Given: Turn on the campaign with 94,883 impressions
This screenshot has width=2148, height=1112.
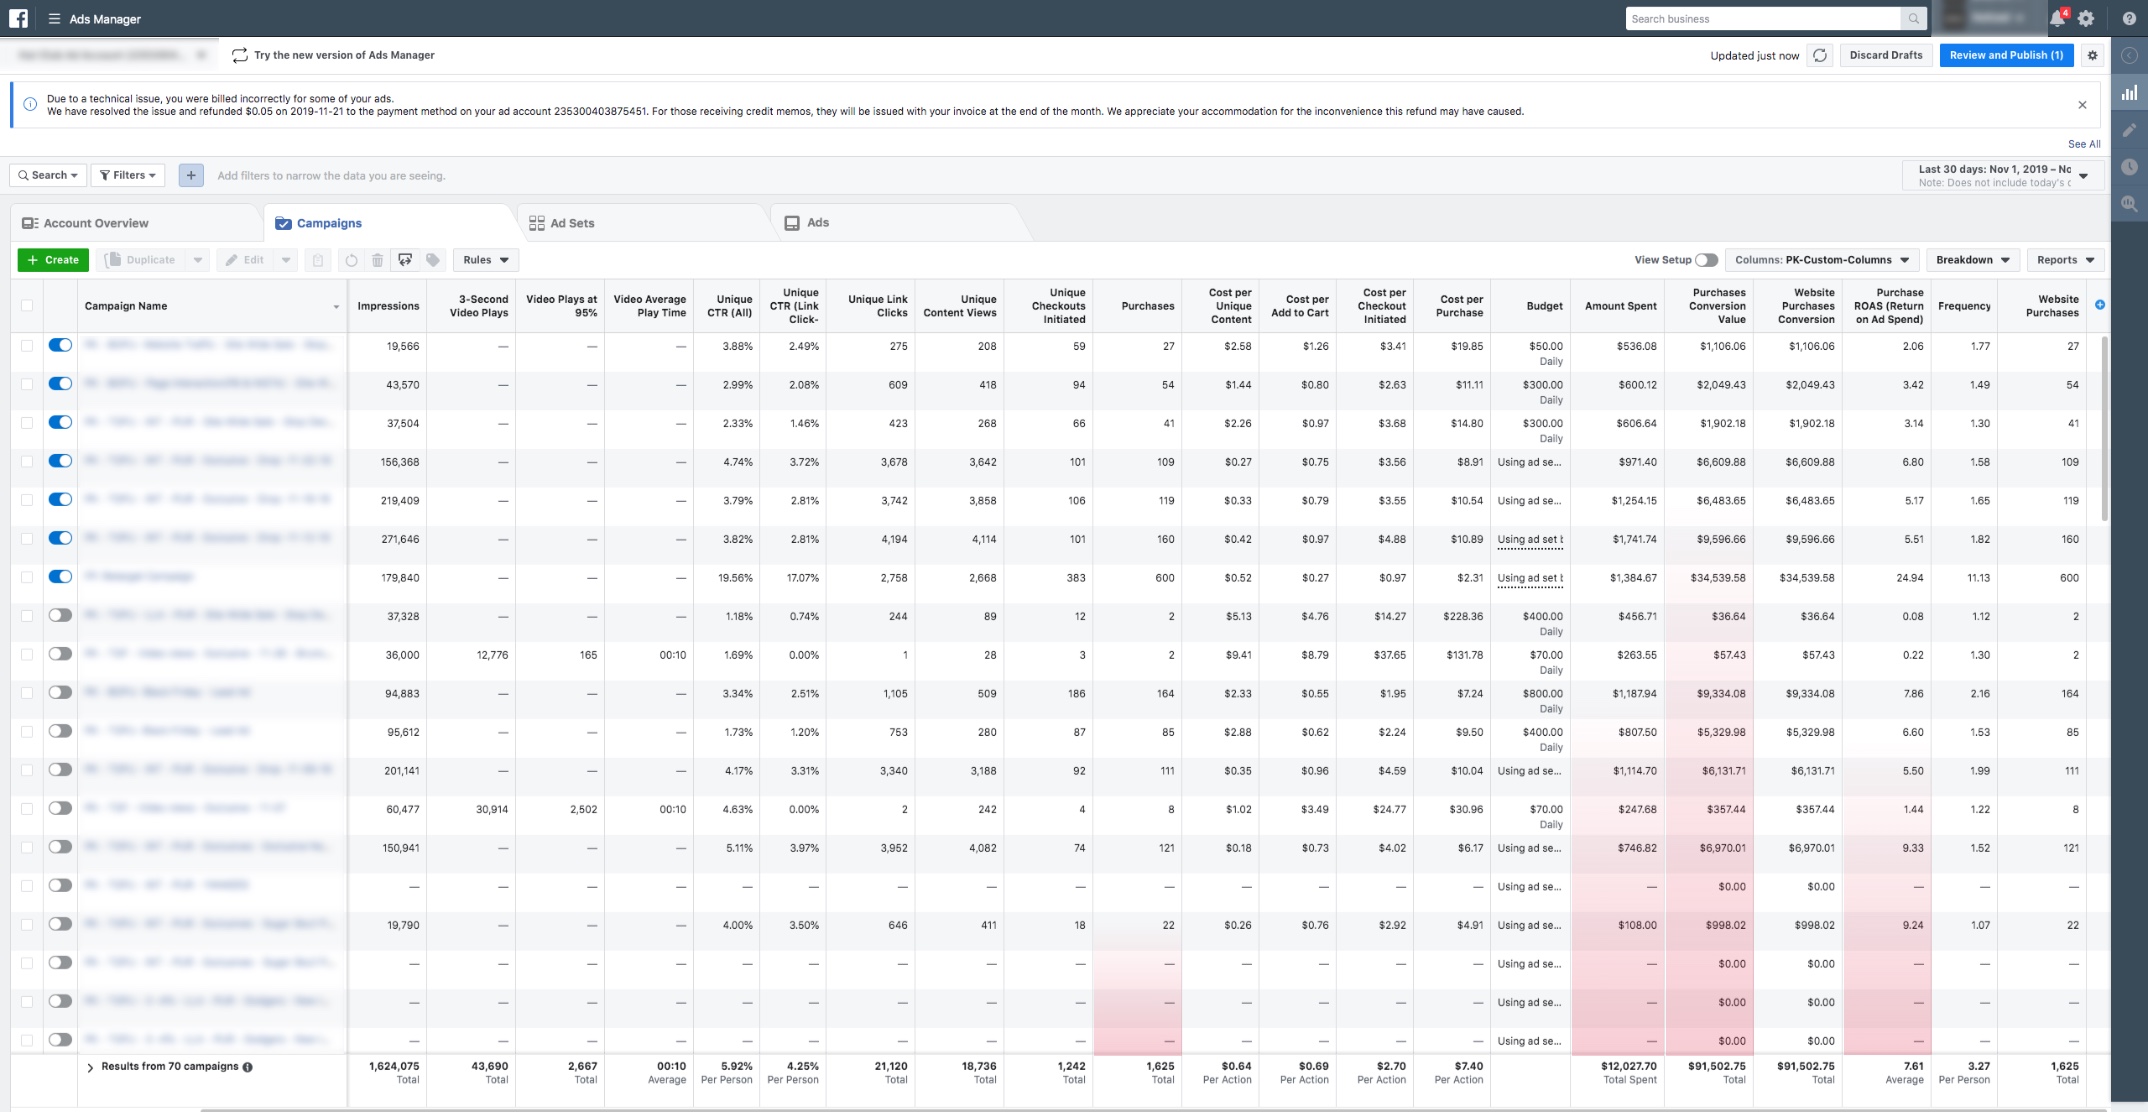Looking at the screenshot, I should (60, 692).
